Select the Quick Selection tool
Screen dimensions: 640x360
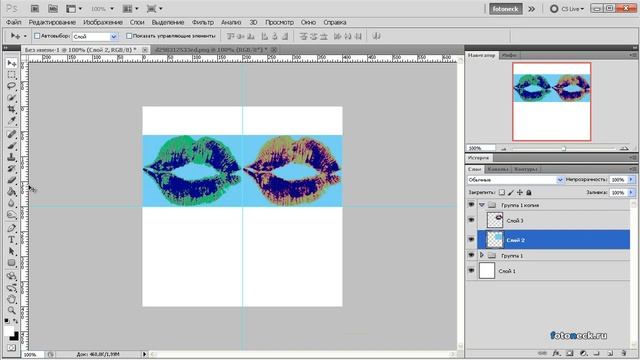(x=11, y=98)
